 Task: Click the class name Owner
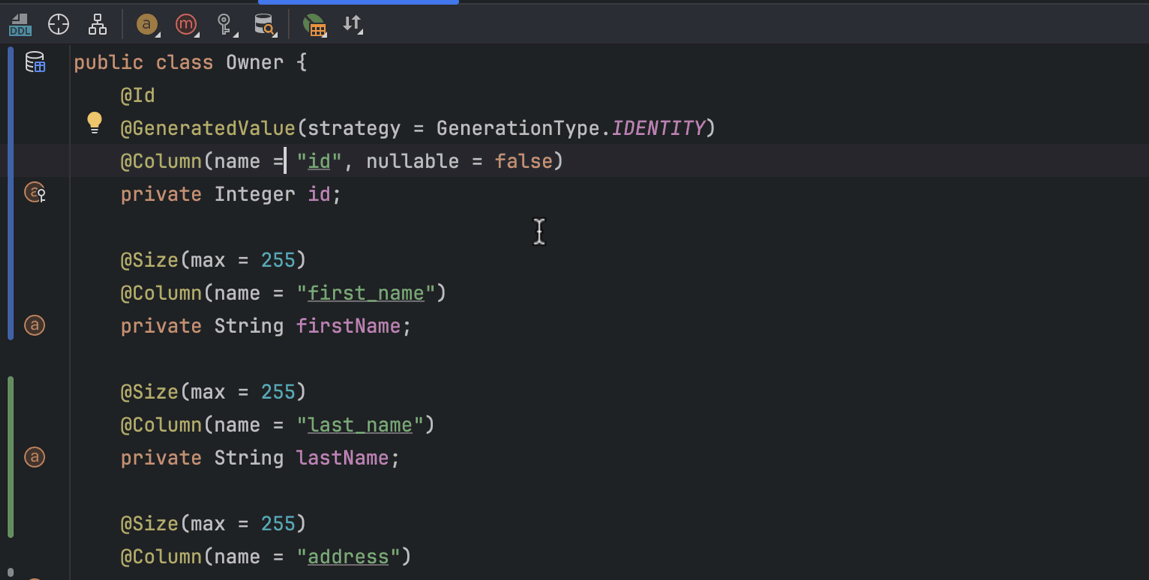coord(254,62)
